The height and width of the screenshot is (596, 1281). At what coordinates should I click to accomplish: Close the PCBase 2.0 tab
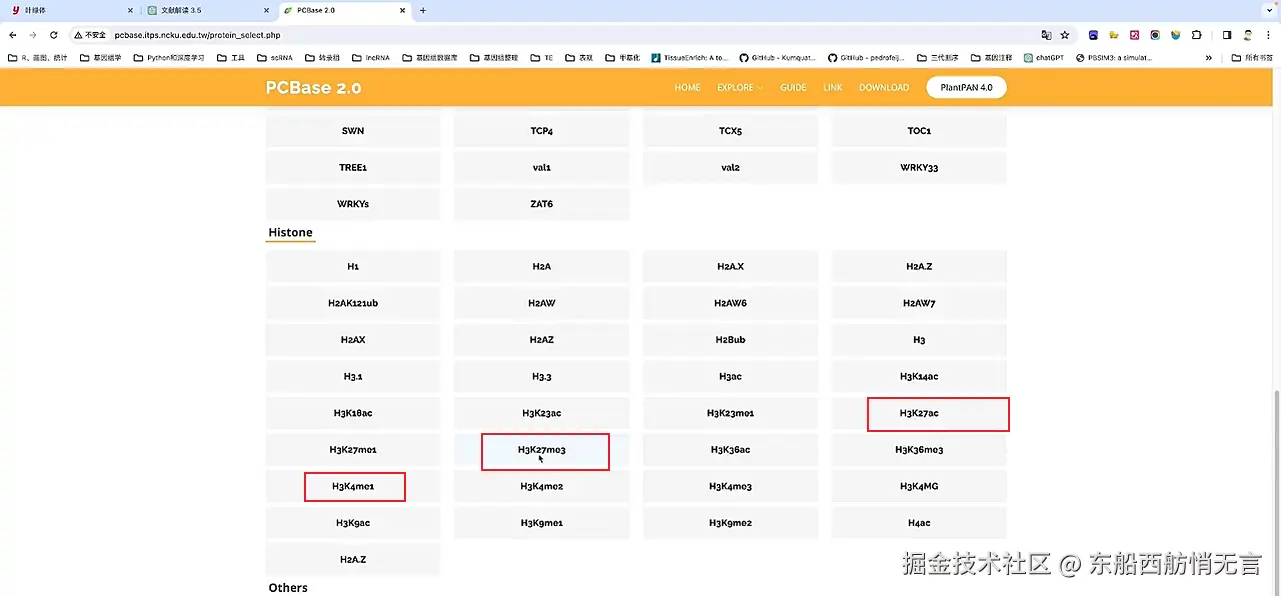(403, 10)
